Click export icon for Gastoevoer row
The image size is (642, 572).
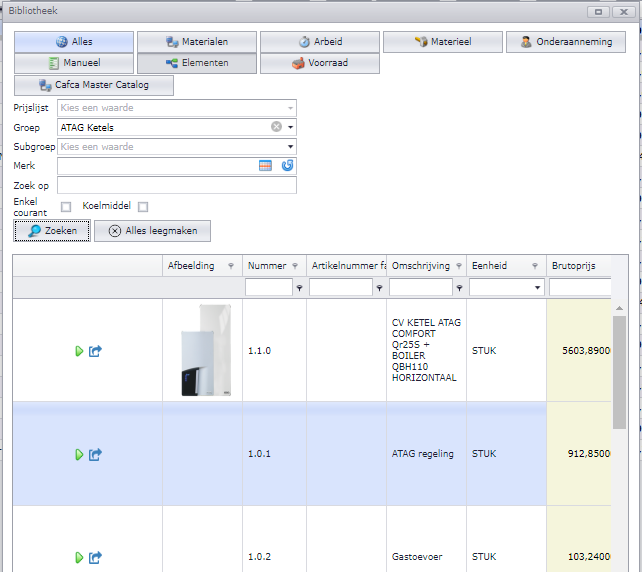pyautogui.click(x=95, y=557)
